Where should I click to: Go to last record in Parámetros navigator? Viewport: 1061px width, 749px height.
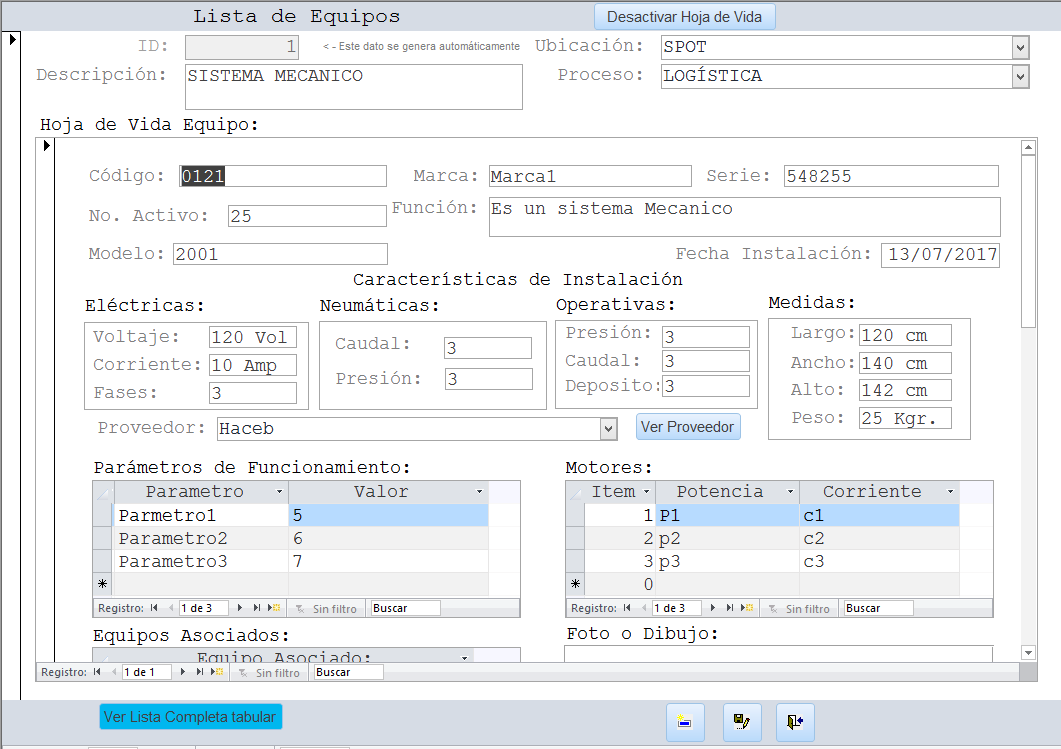pyautogui.click(x=257, y=608)
